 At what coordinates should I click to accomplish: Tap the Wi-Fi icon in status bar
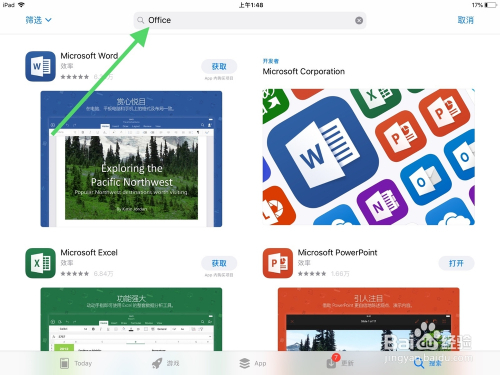21,5
